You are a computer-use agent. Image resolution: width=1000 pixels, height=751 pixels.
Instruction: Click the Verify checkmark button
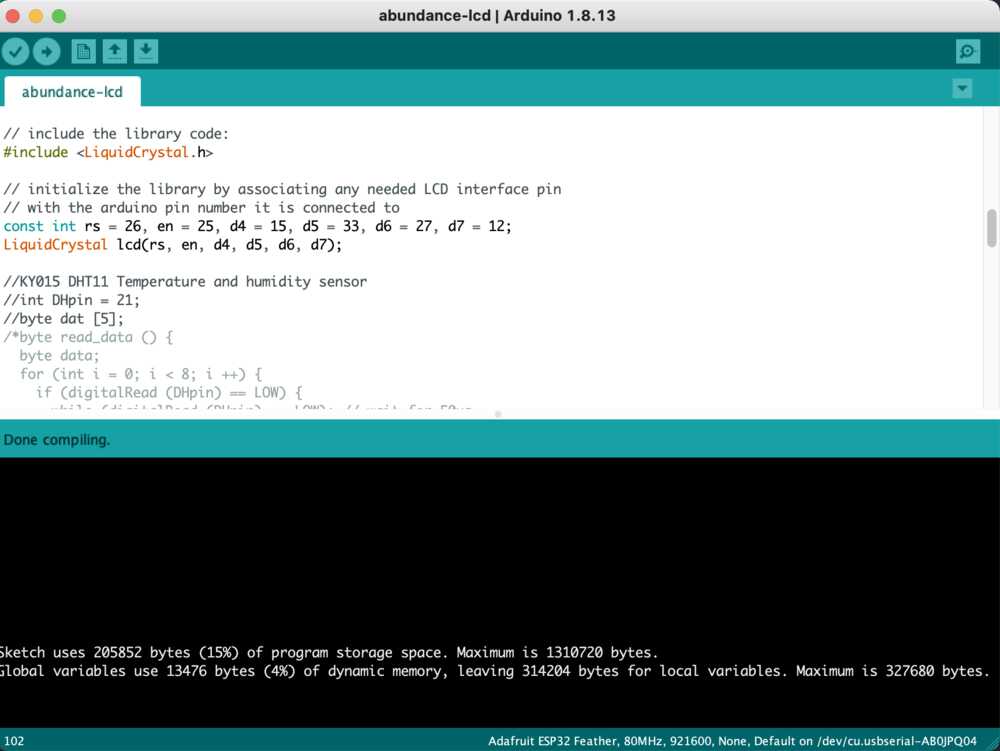click(x=16, y=52)
